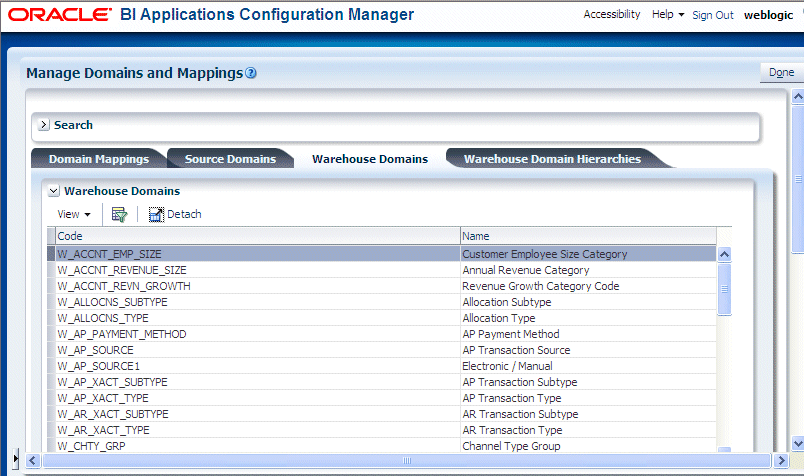Open the Accessibility link
Image resolution: width=804 pixels, height=476 pixels.
pyautogui.click(x=612, y=14)
